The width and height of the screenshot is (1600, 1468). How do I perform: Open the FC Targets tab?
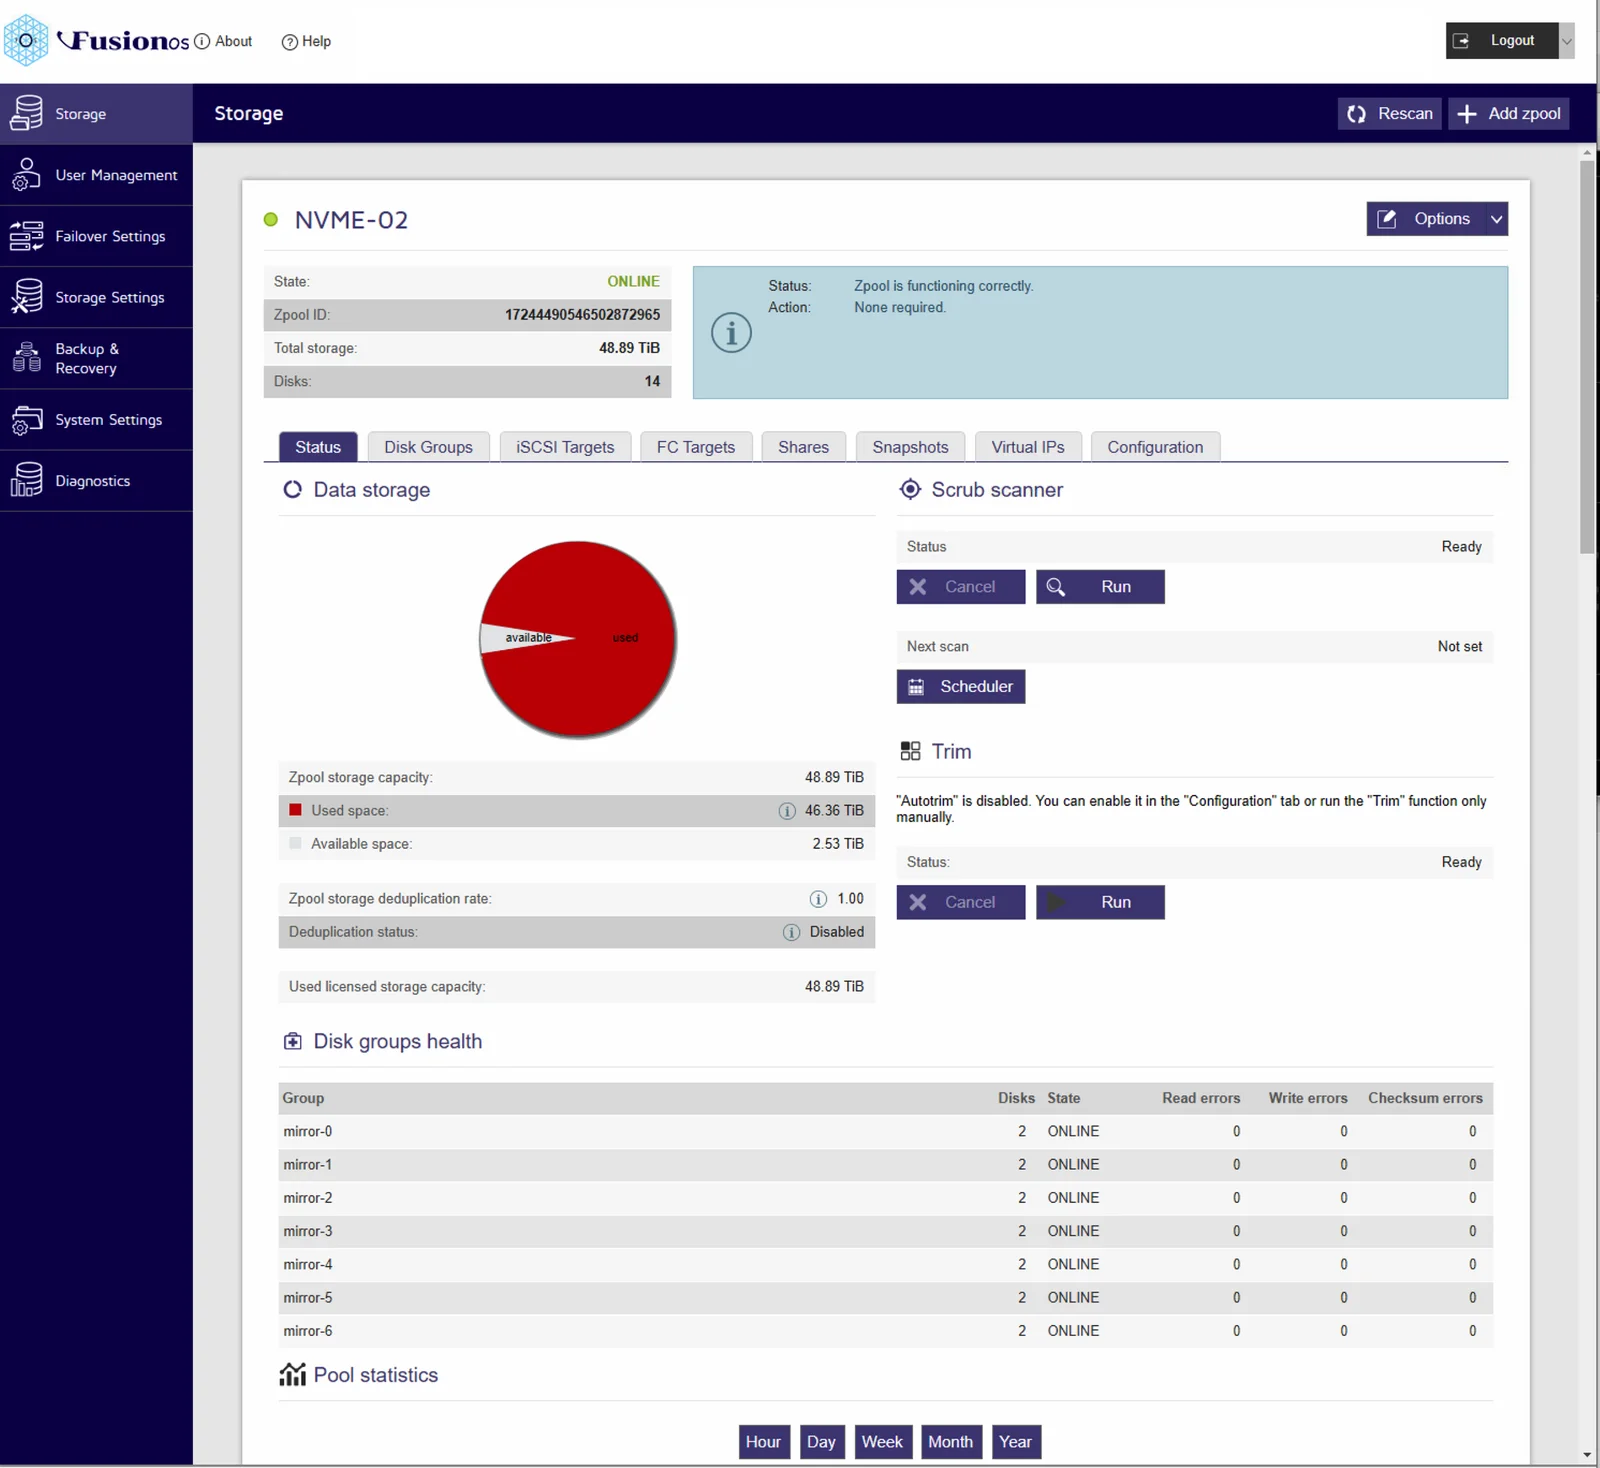coord(695,447)
